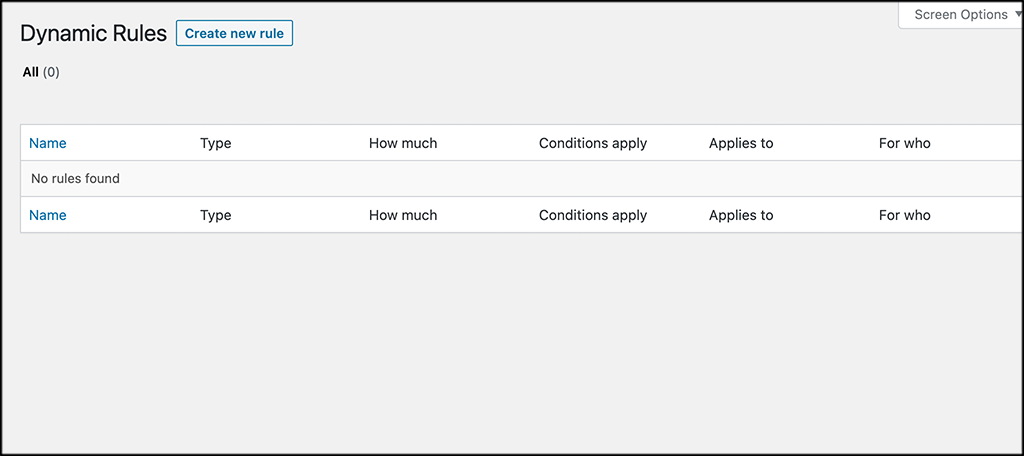
Task: Click Conditions apply footer label
Action: 593,215
